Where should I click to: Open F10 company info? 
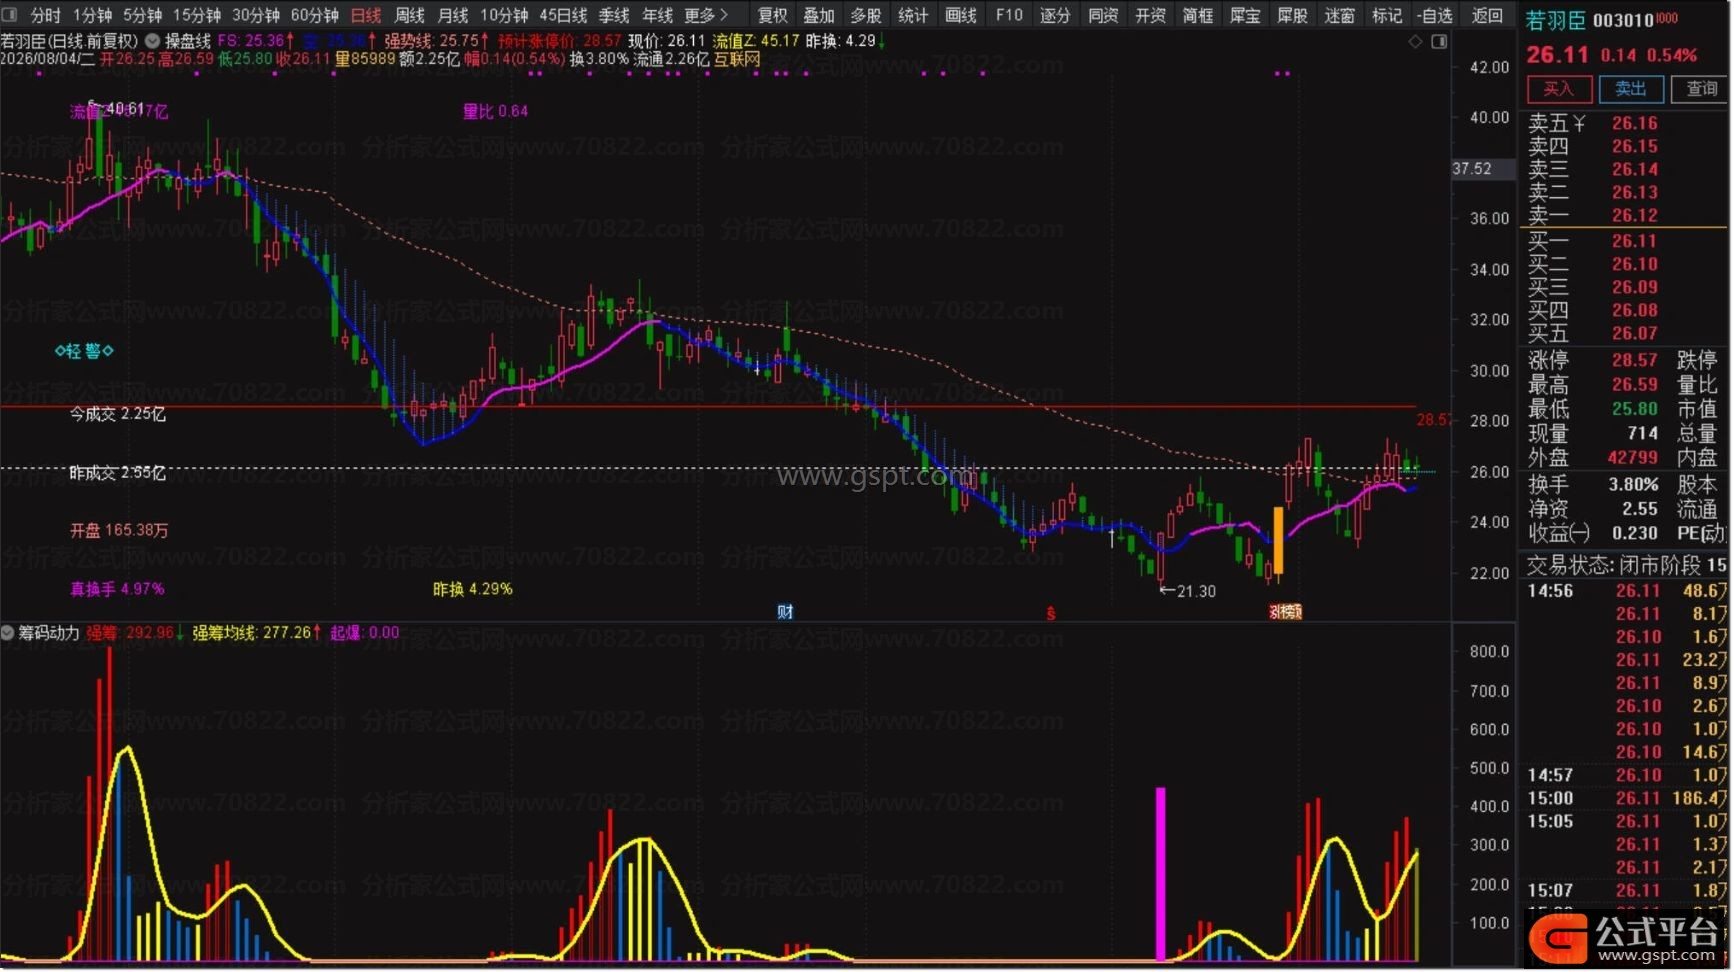point(1009,15)
